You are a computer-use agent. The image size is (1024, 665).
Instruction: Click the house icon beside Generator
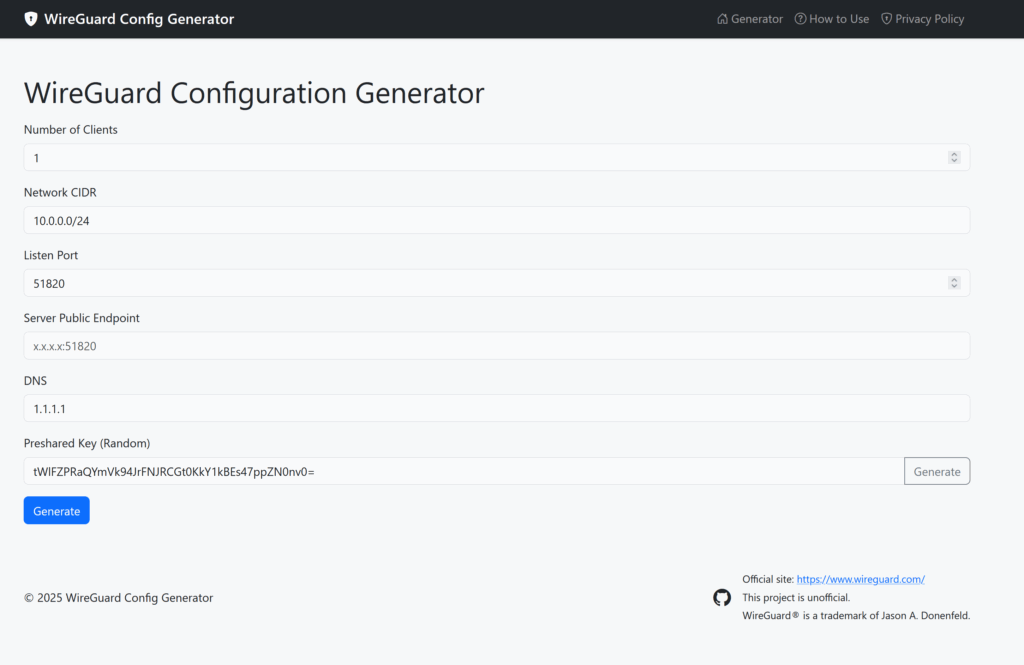click(x=722, y=19)
